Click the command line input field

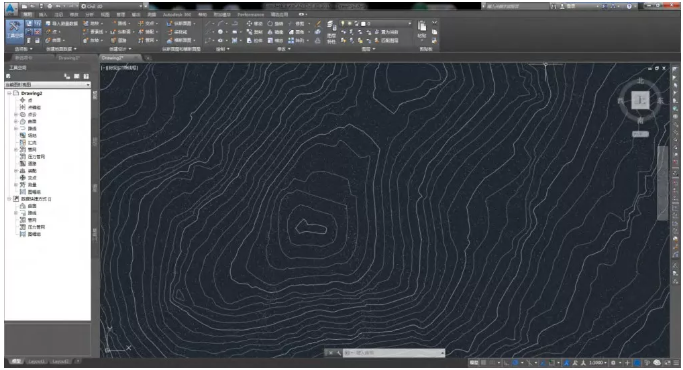pos(393,353)
